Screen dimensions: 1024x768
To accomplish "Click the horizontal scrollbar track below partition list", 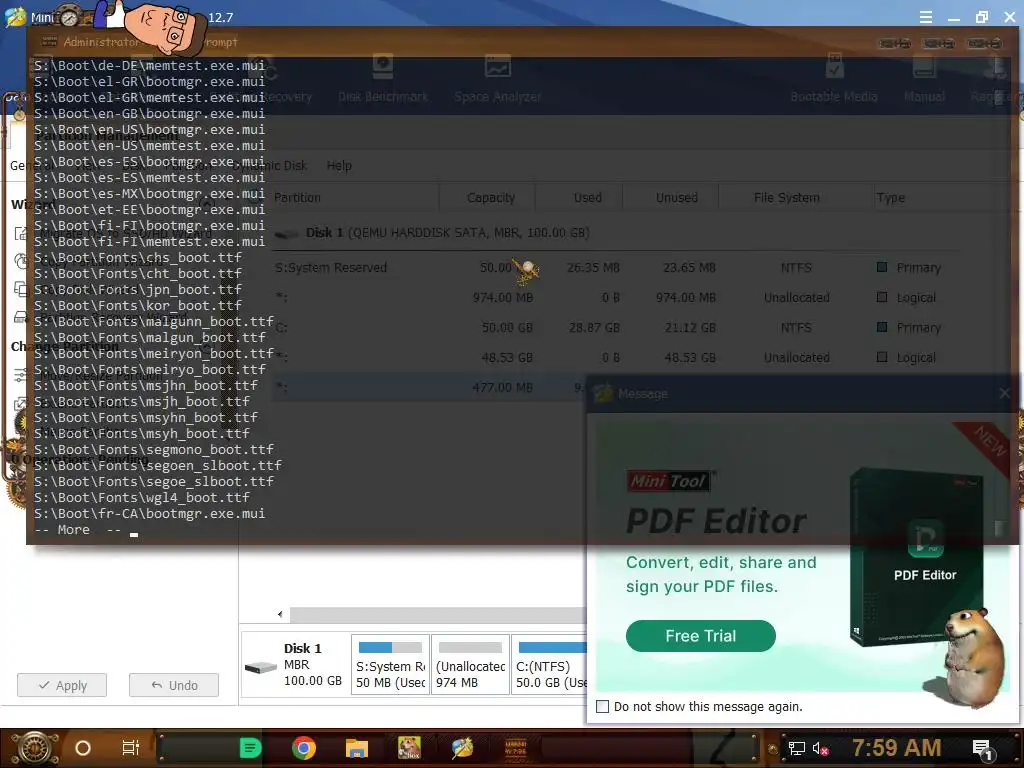I will 438,615.
